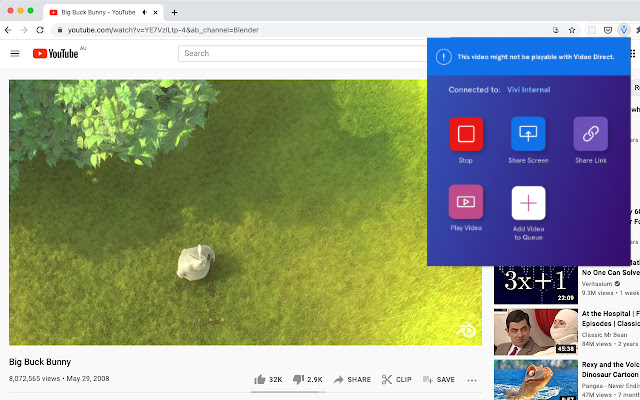Click the 8,072,565 views text
This screenshot has width=640, height=400.
click(34, 378)
